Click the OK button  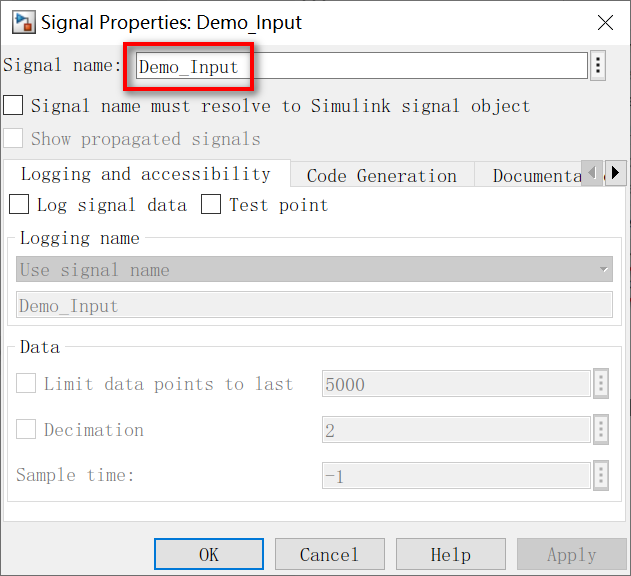[209, 554]
